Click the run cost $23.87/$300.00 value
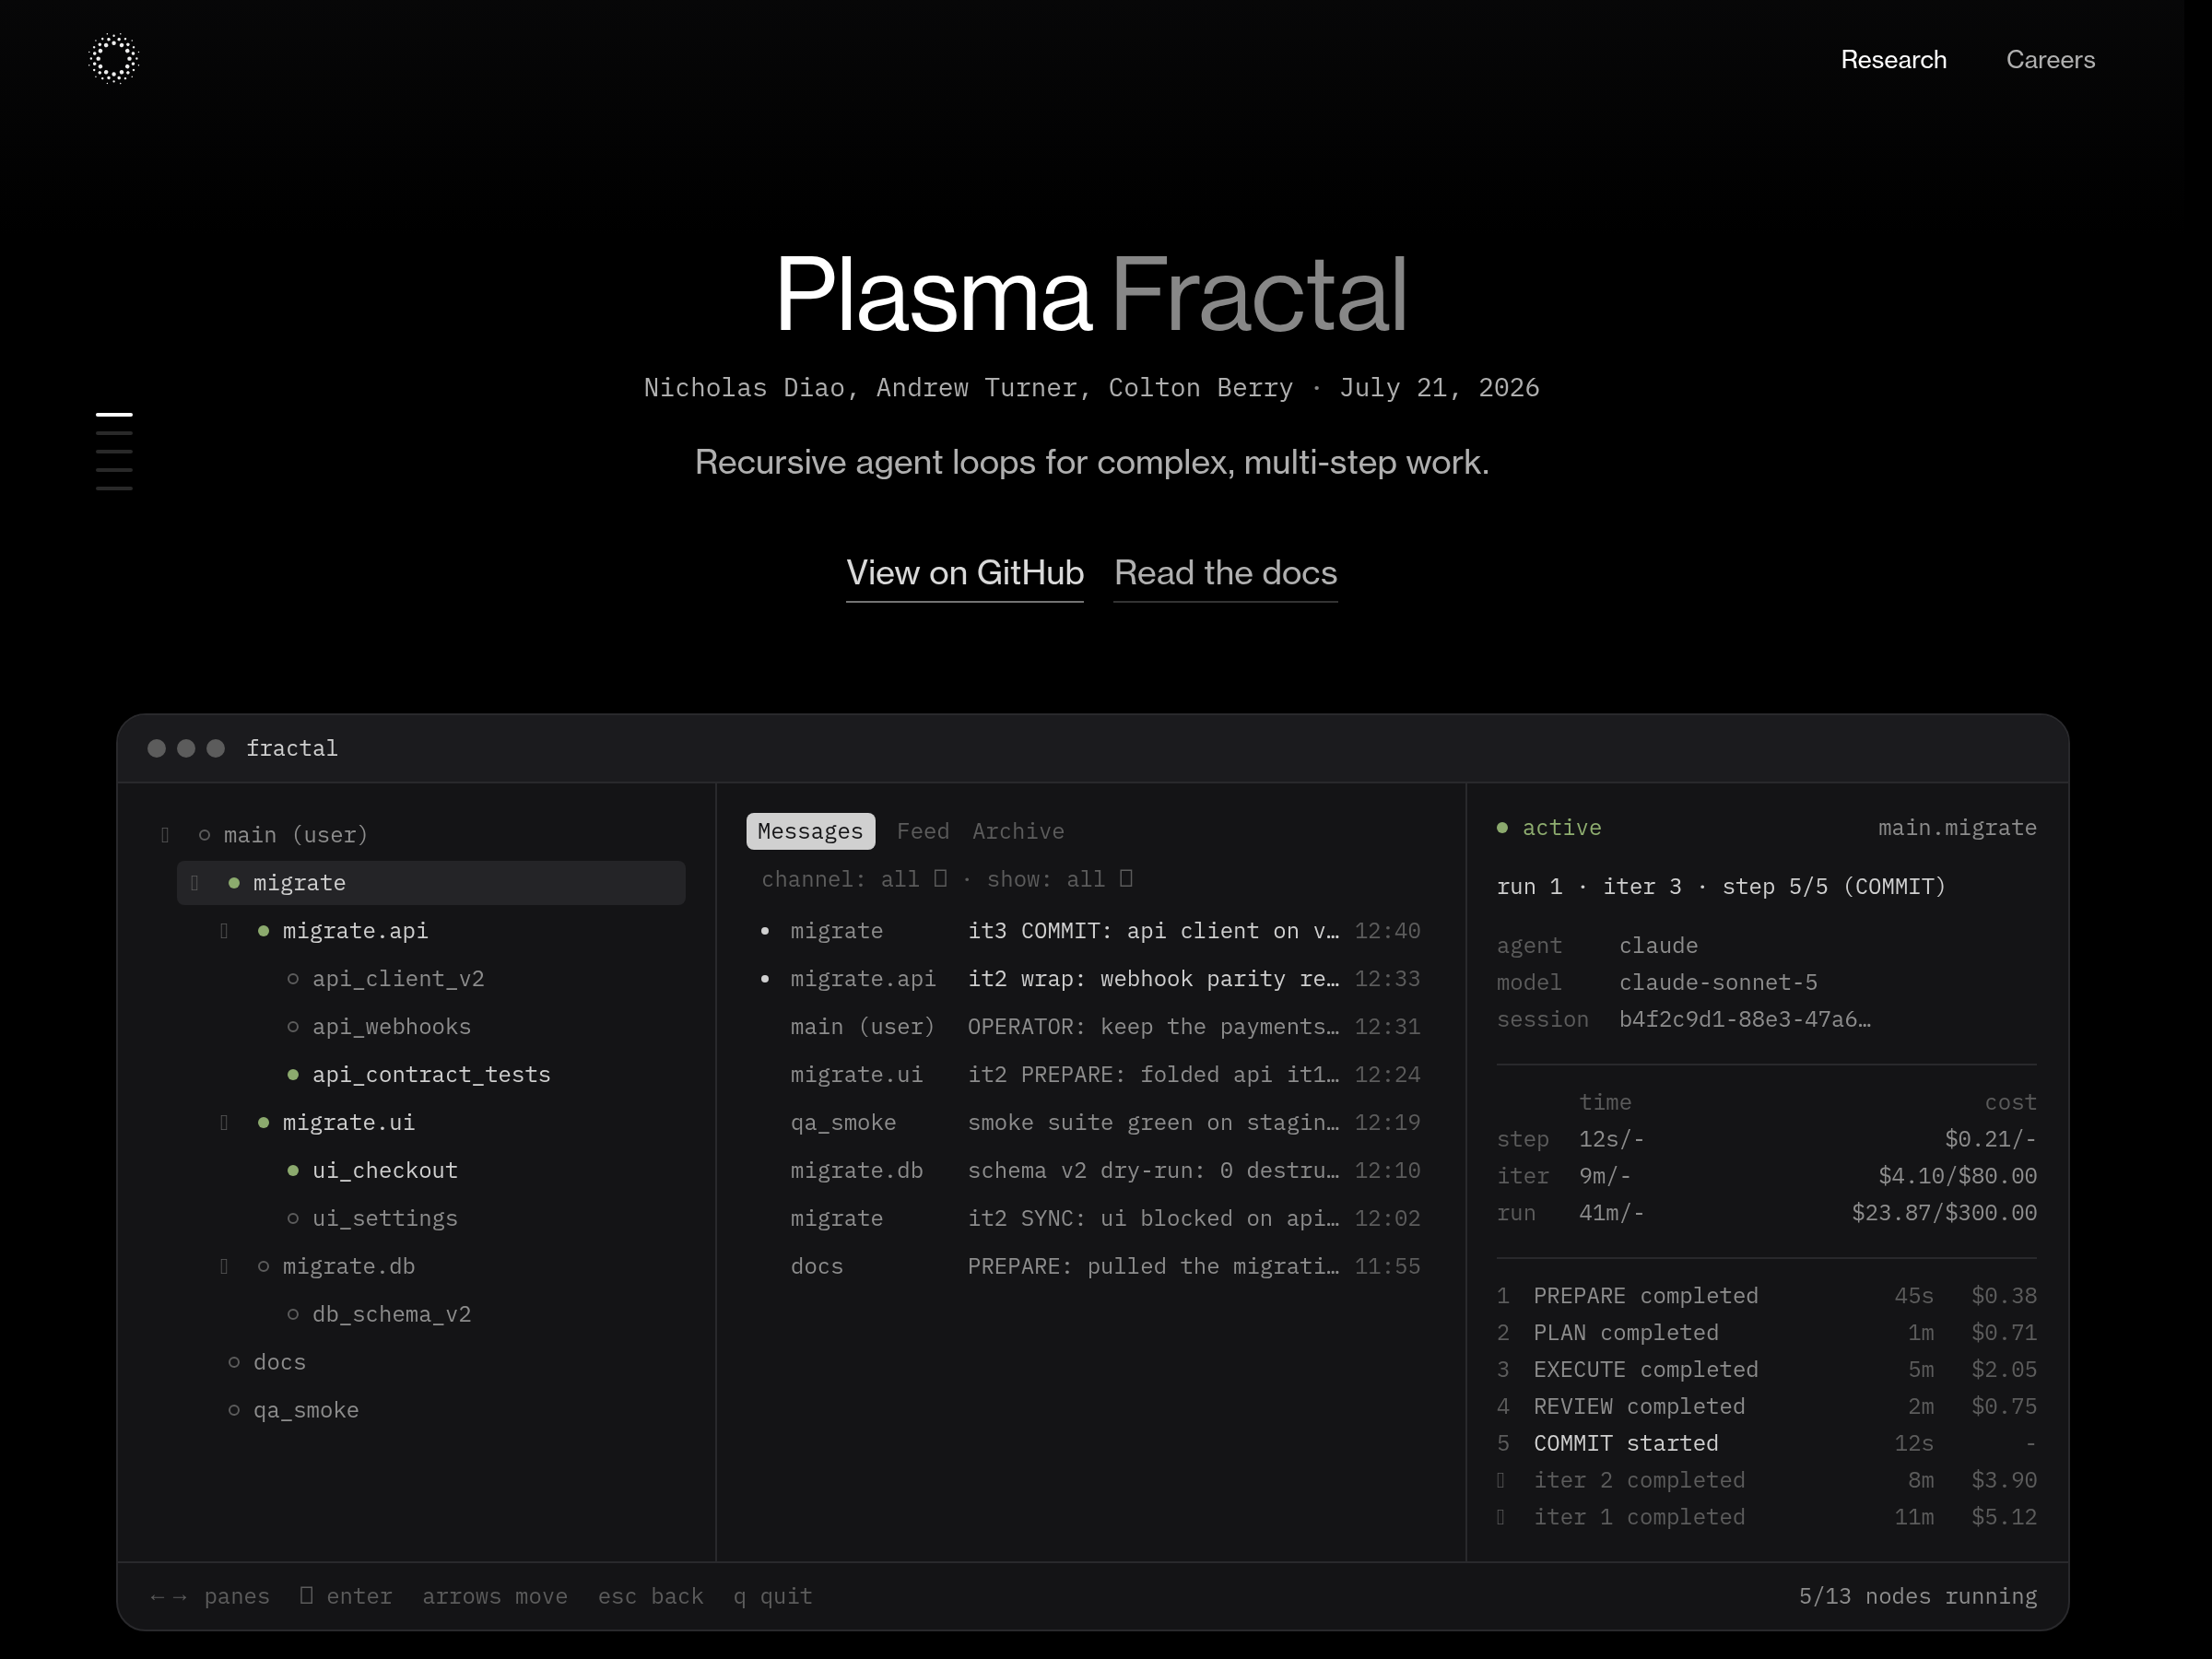2212x1659 pixels. 1944,1213
